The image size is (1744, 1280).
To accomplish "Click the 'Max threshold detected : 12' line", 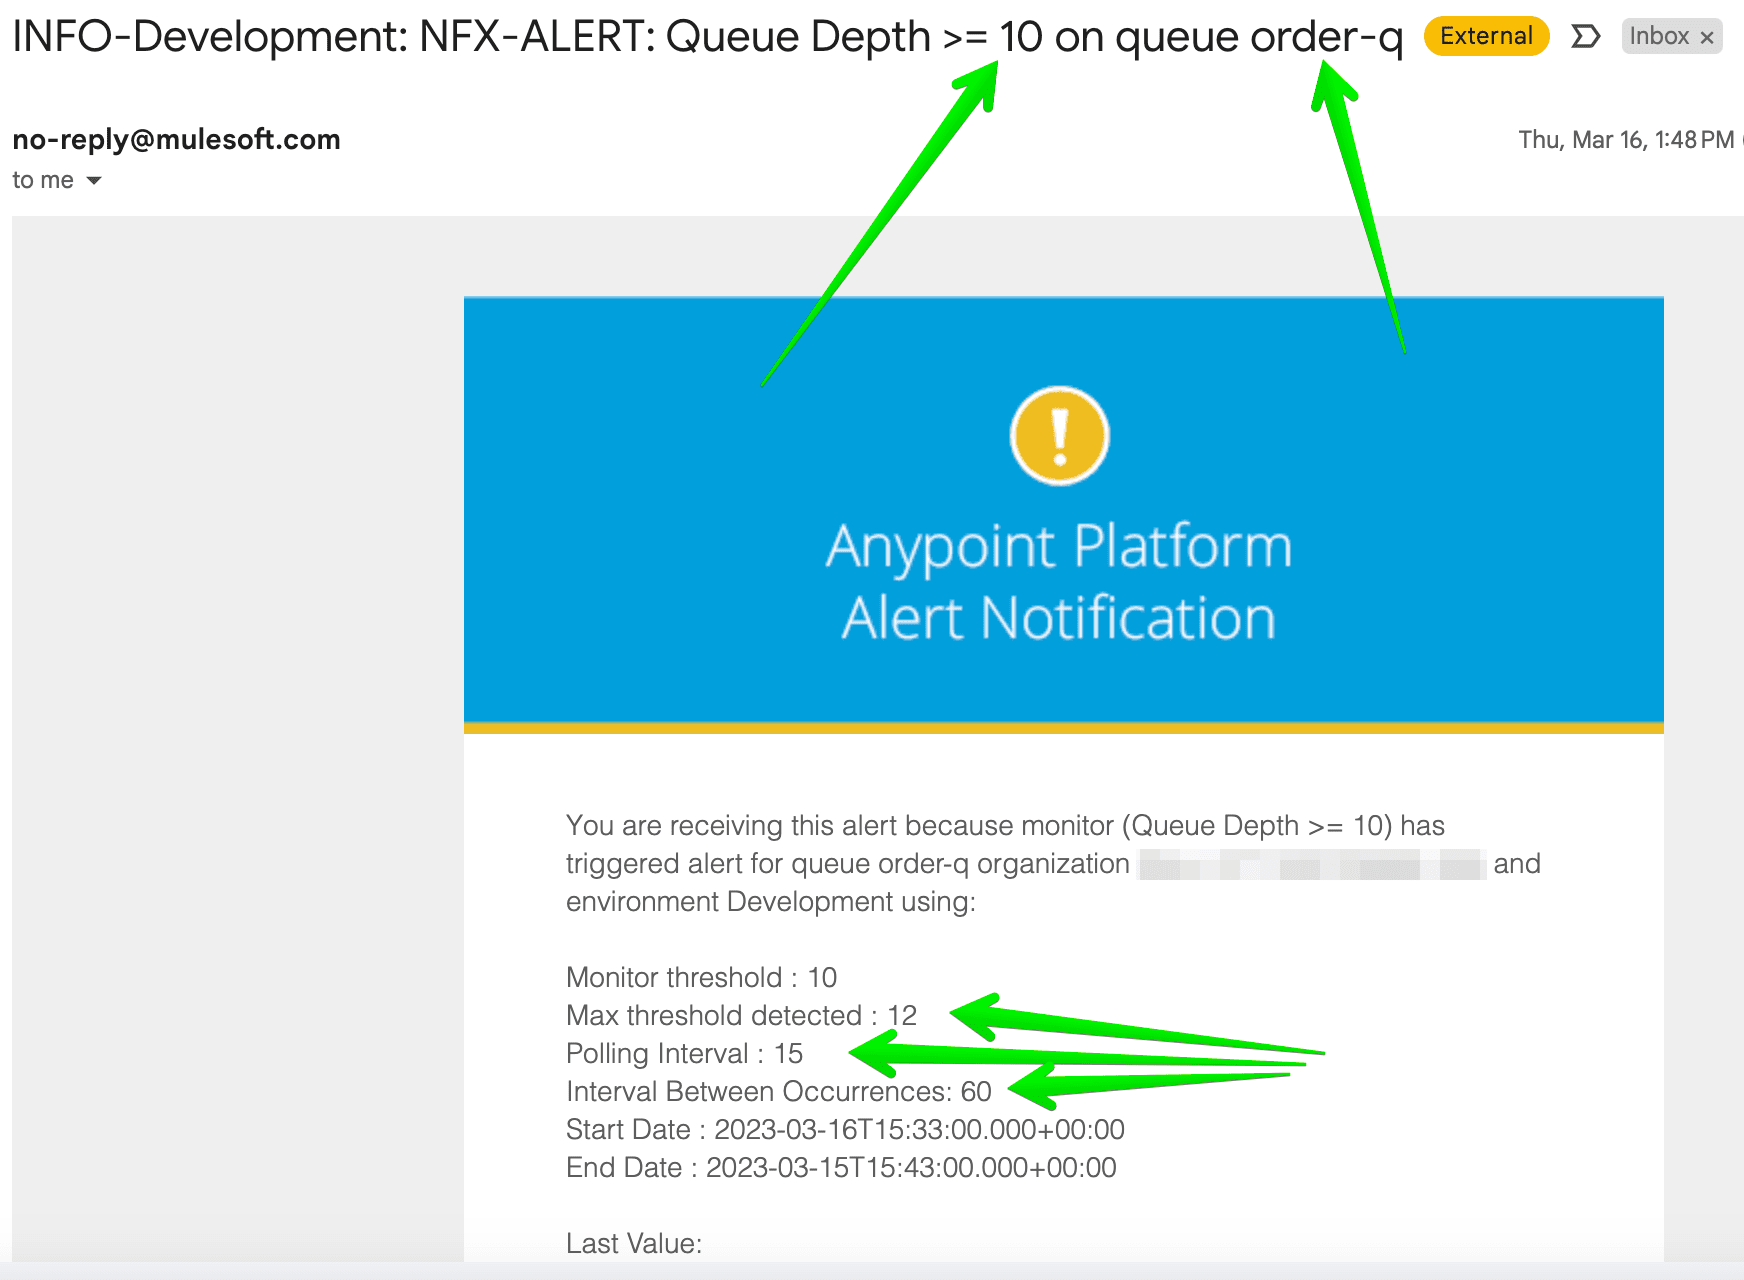I will point(741,1015).
